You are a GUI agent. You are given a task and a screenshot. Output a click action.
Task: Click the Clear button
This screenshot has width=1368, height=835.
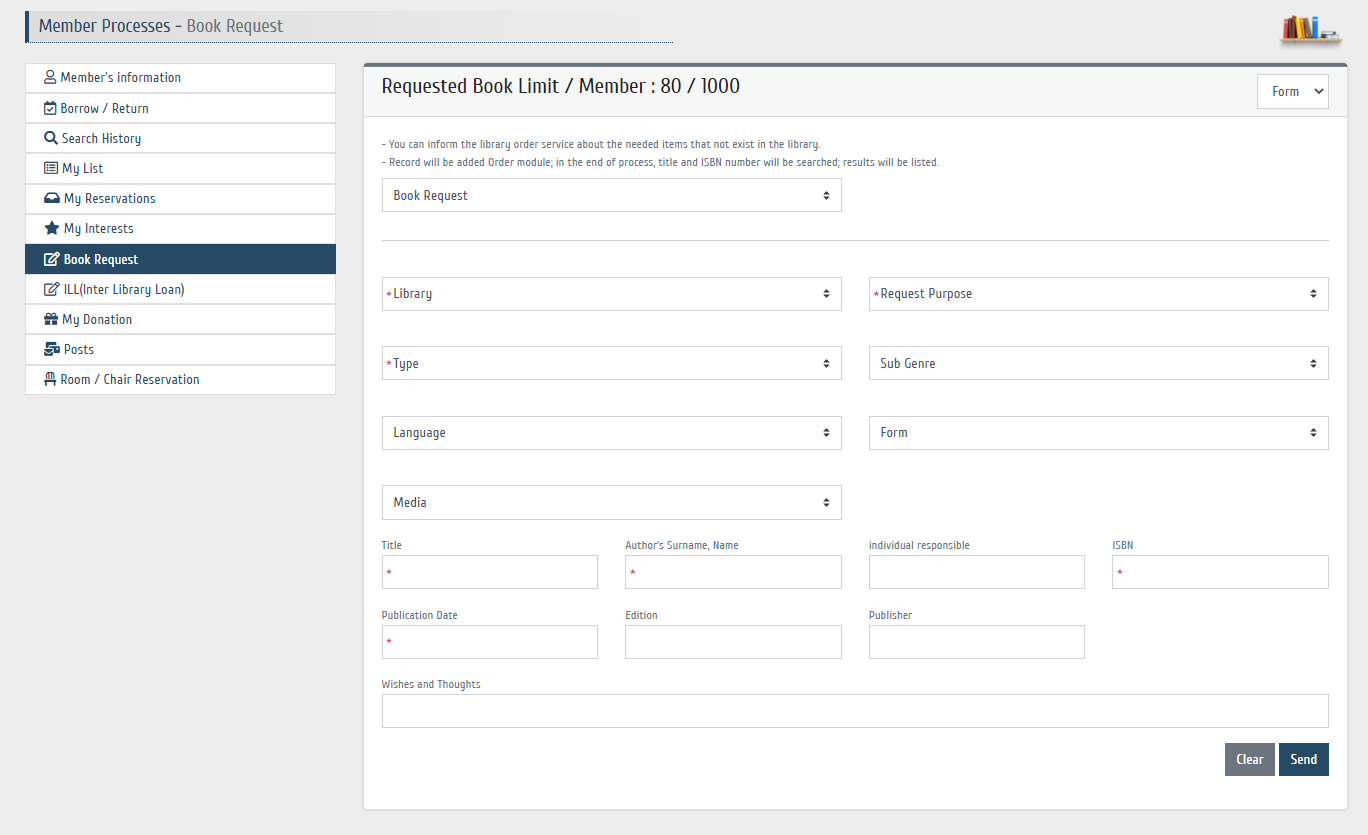click(1249, 759)
